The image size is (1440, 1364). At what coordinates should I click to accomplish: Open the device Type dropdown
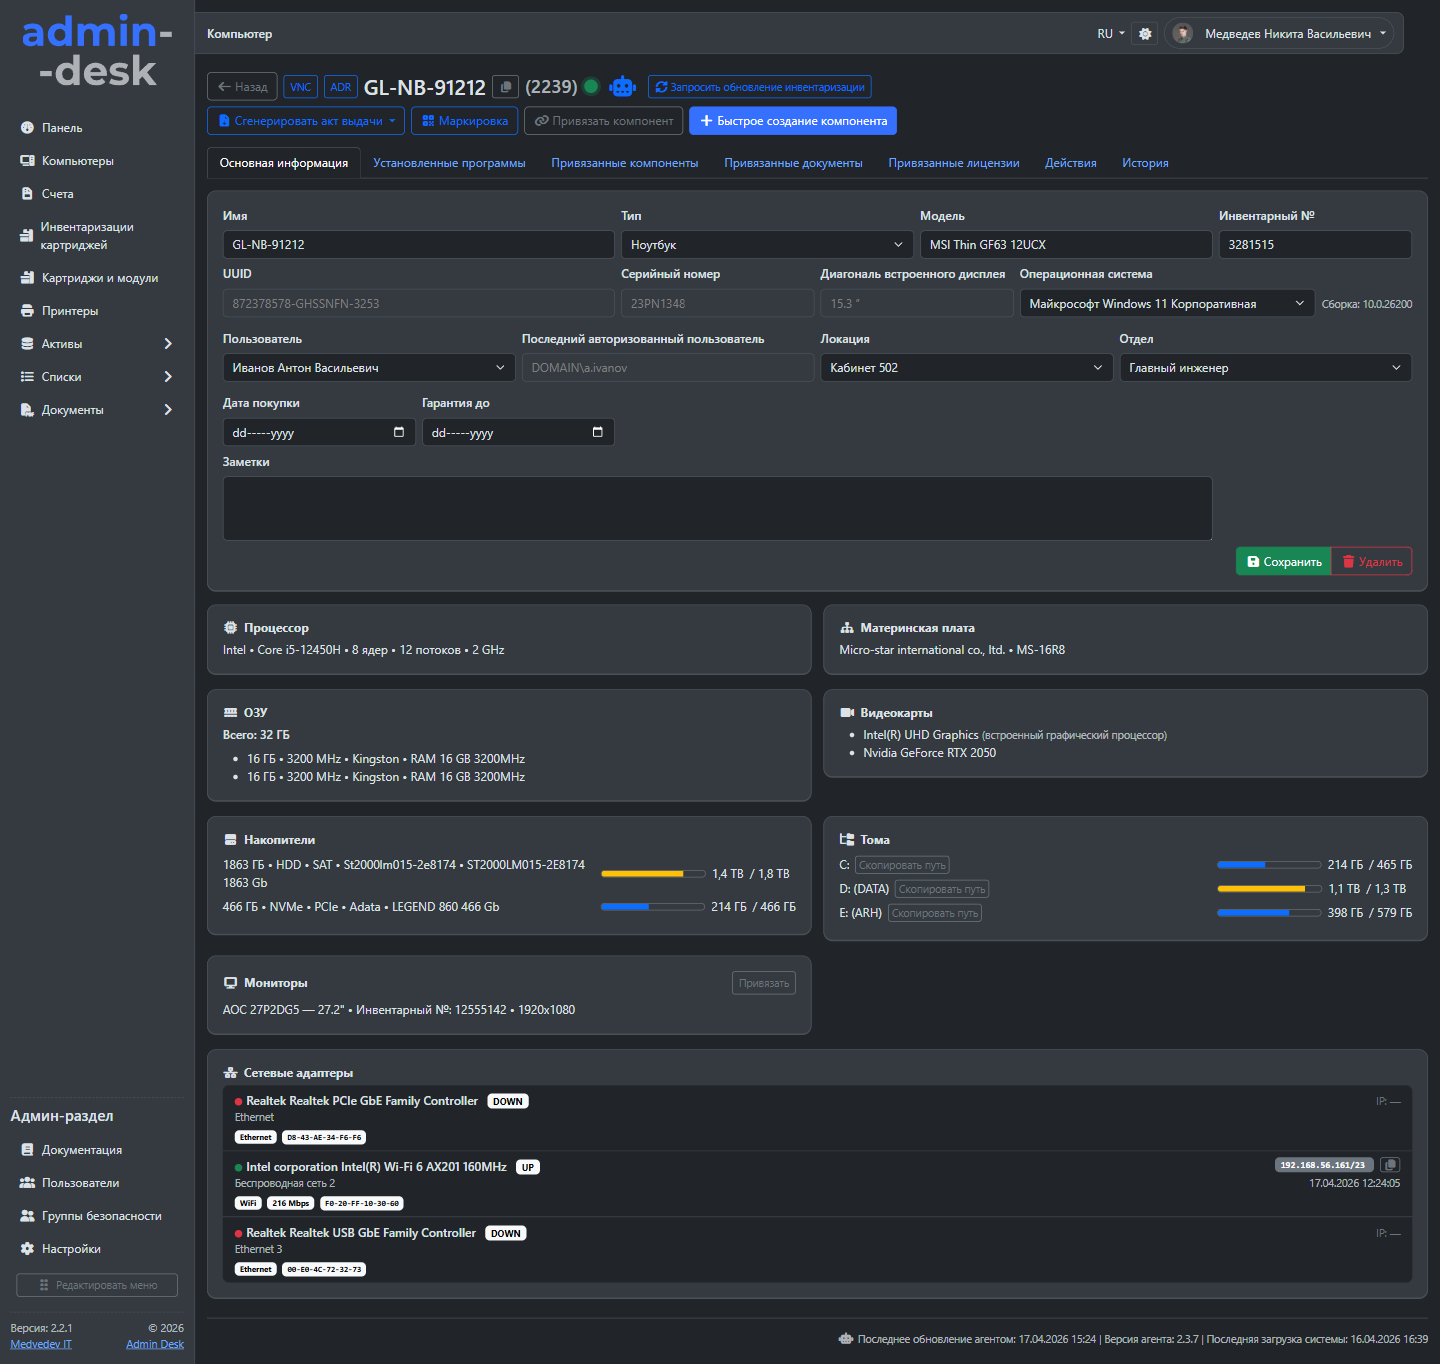click(x=767, y=245)
